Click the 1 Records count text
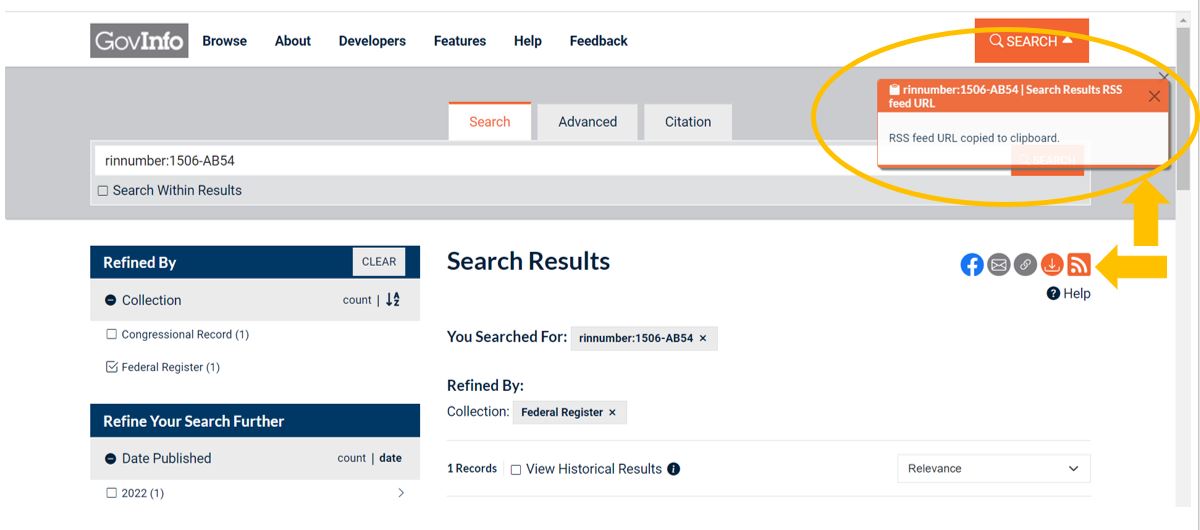This screenshot has height=530, width=1200. [472, 468]
